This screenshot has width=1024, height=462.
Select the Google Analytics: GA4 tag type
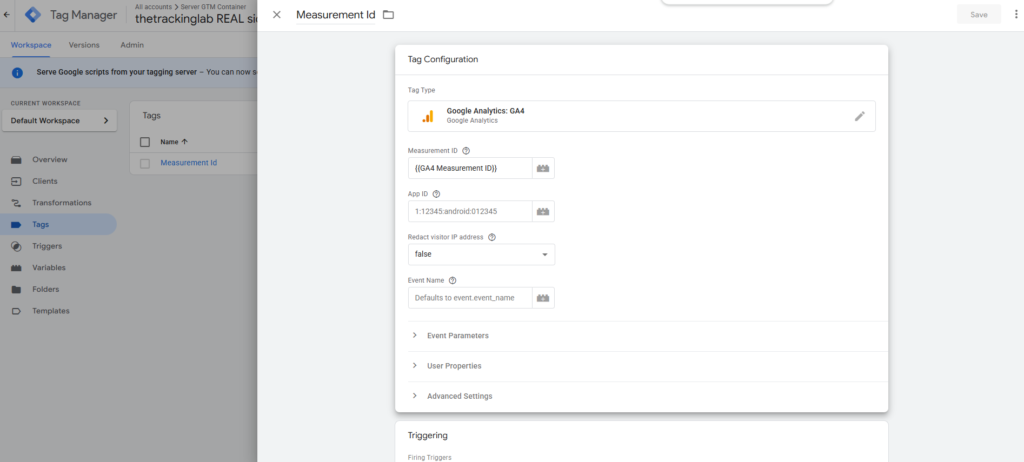click(641, 116)
